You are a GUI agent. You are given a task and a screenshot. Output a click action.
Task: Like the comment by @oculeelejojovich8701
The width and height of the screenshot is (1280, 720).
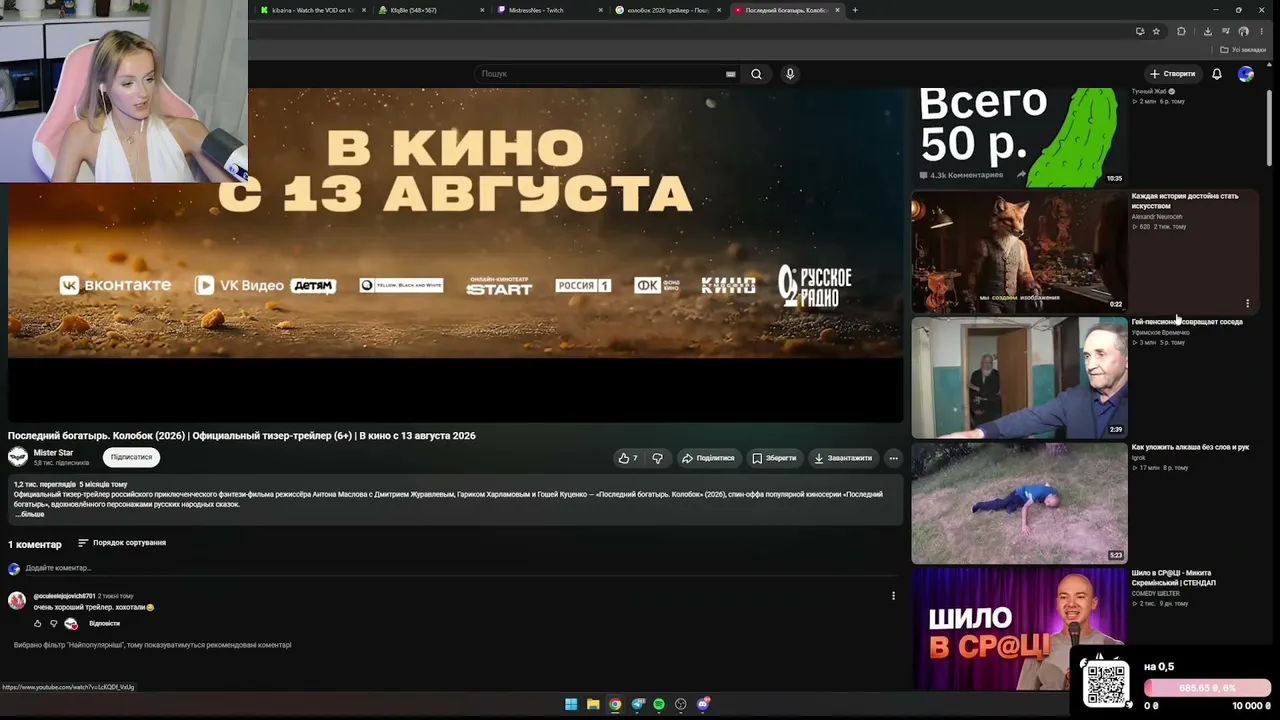(x=38, y=624)
